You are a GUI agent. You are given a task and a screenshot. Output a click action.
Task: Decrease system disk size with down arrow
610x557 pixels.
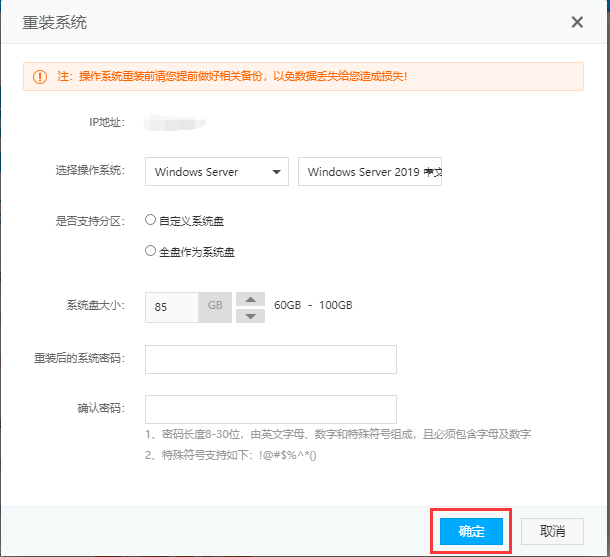pyautogui.click(x=250, y=316)
